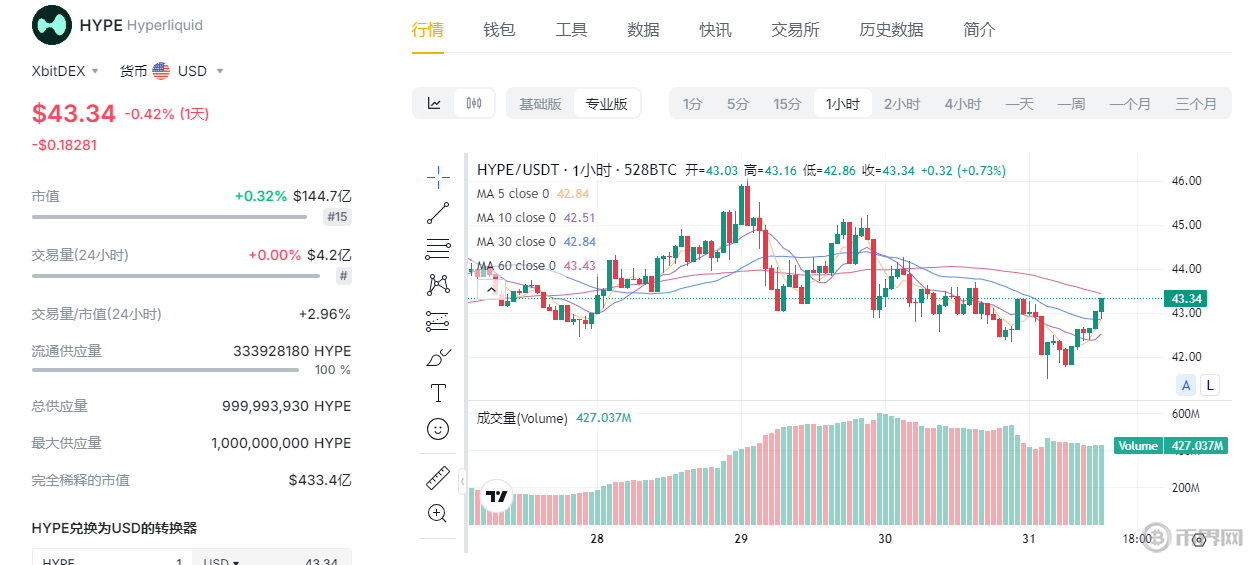Collapse the indicator legend arrow
Image resolution: width=1254 pixels, height=565 pixels.
(491, 290)
